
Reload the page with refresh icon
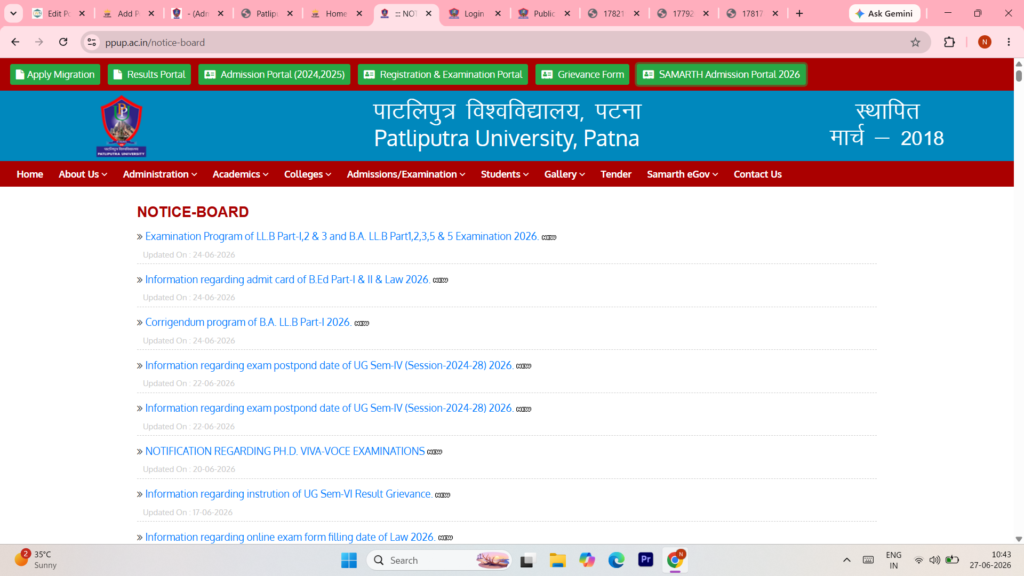[63, 42]
